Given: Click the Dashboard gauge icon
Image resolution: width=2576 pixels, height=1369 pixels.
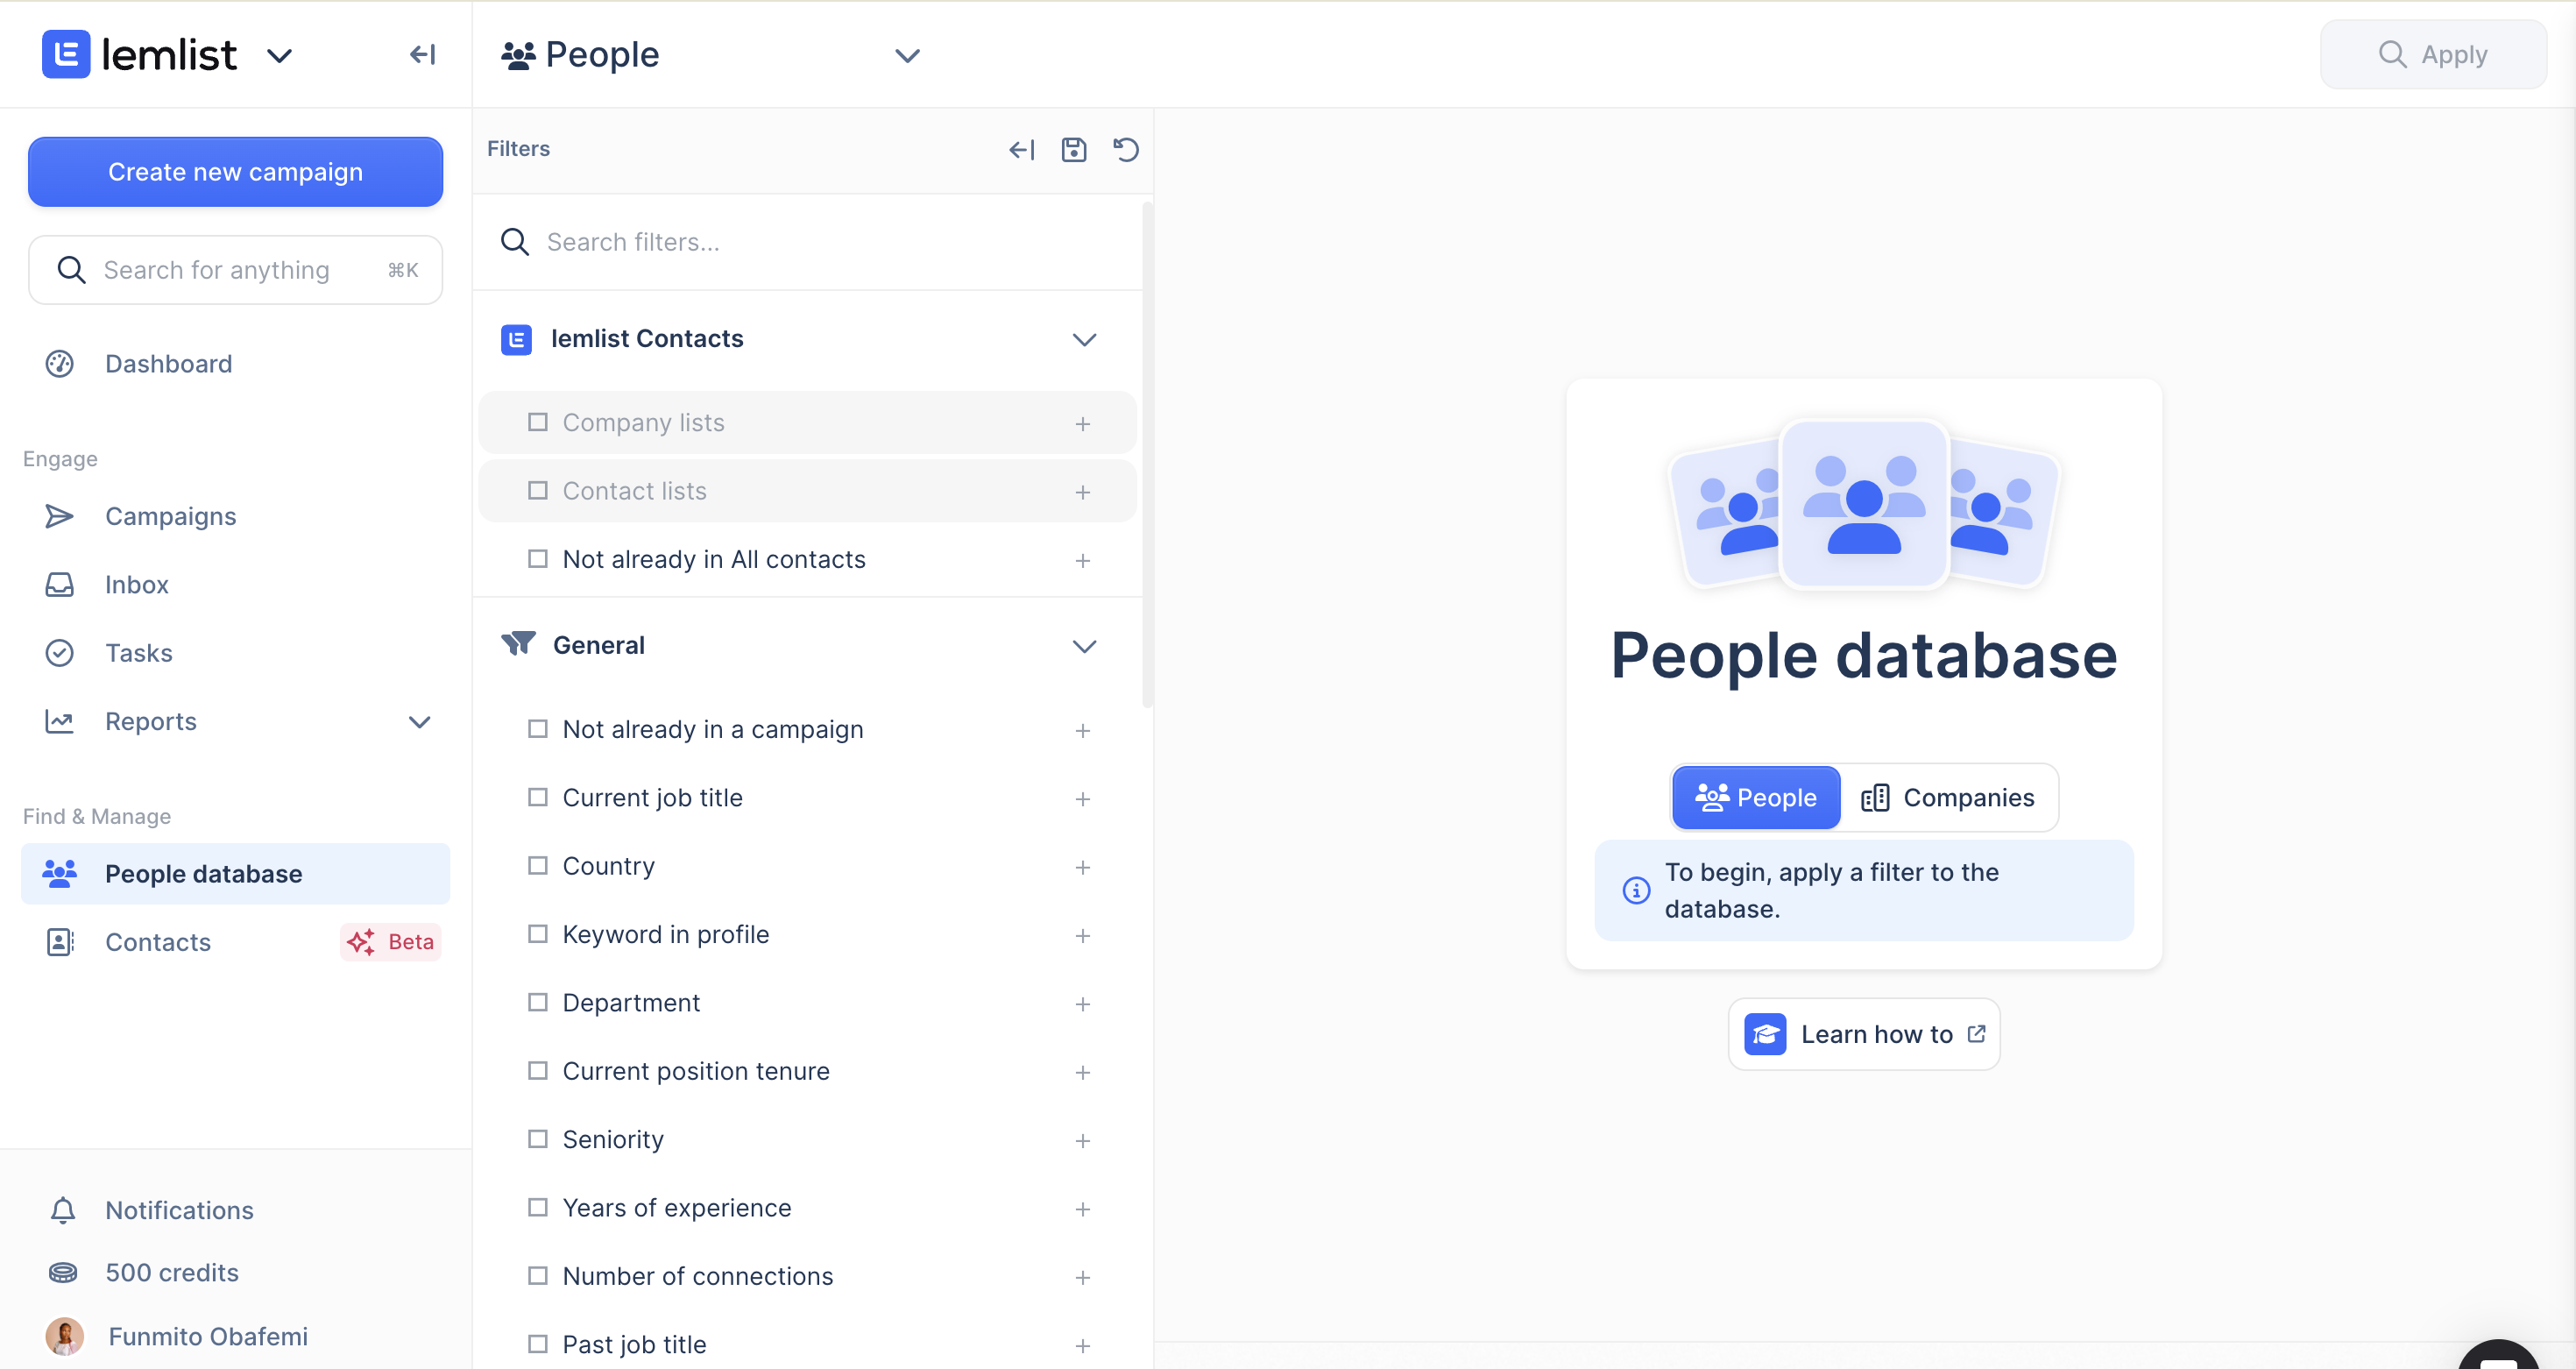Looking at the screenshot, I should [x=60, y=364].
